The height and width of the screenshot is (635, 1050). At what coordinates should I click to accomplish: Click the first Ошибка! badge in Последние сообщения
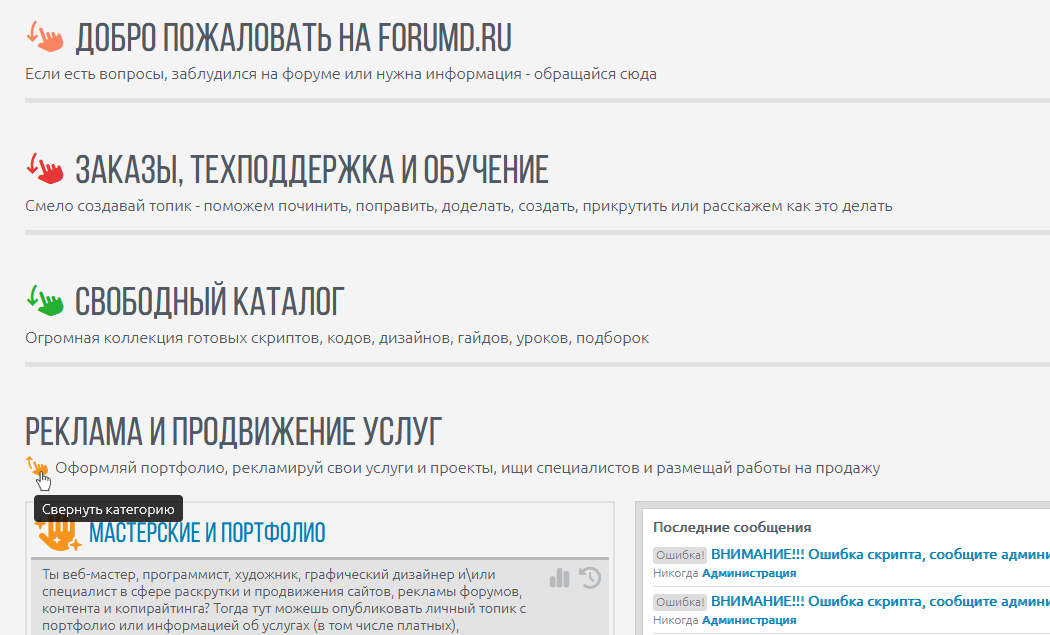[680, 555]
